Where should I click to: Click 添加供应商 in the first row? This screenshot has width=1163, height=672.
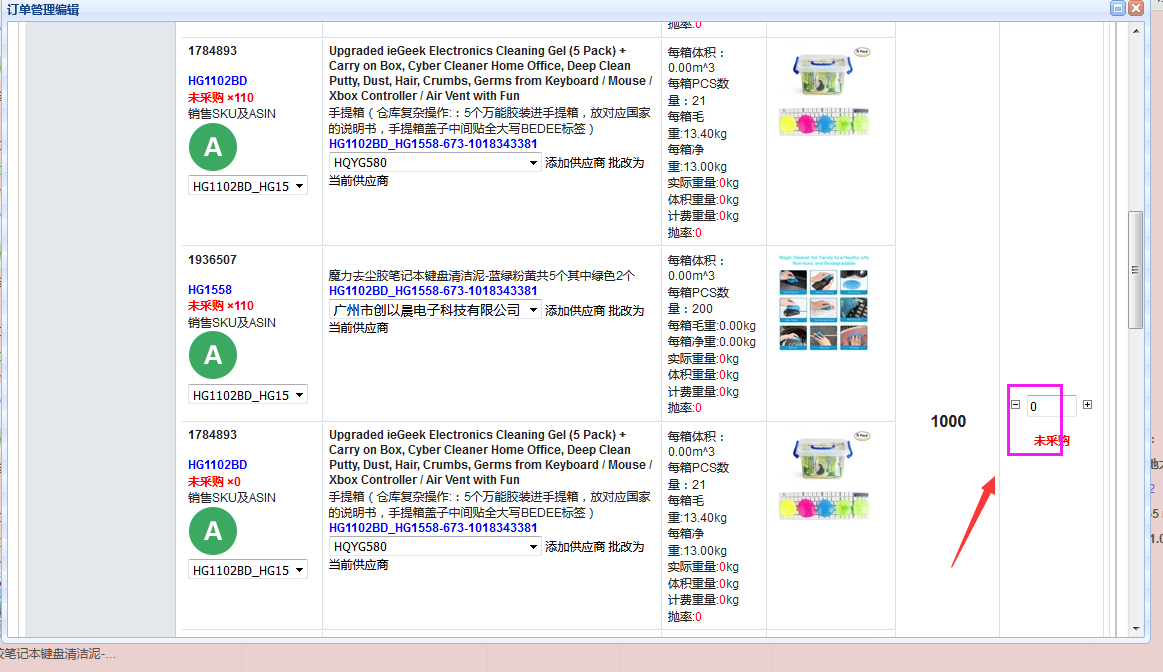(x=575, y=162)
